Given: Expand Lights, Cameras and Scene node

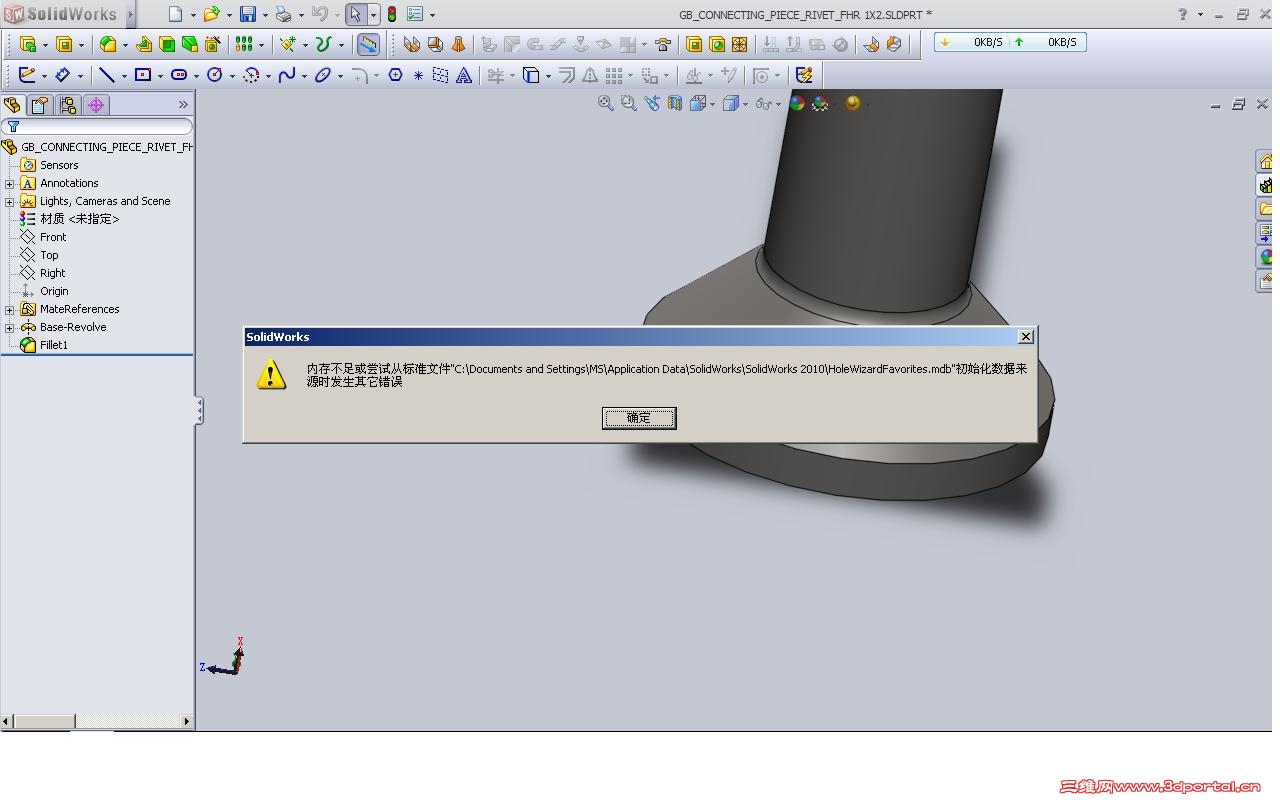Looking at the screenshot, I should (10, 202).
